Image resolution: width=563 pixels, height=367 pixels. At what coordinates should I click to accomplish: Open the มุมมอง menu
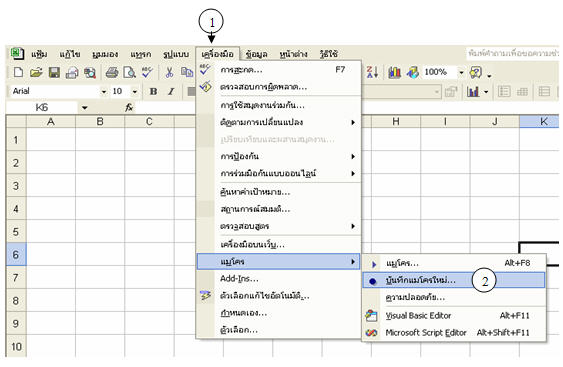click(105, 54)
